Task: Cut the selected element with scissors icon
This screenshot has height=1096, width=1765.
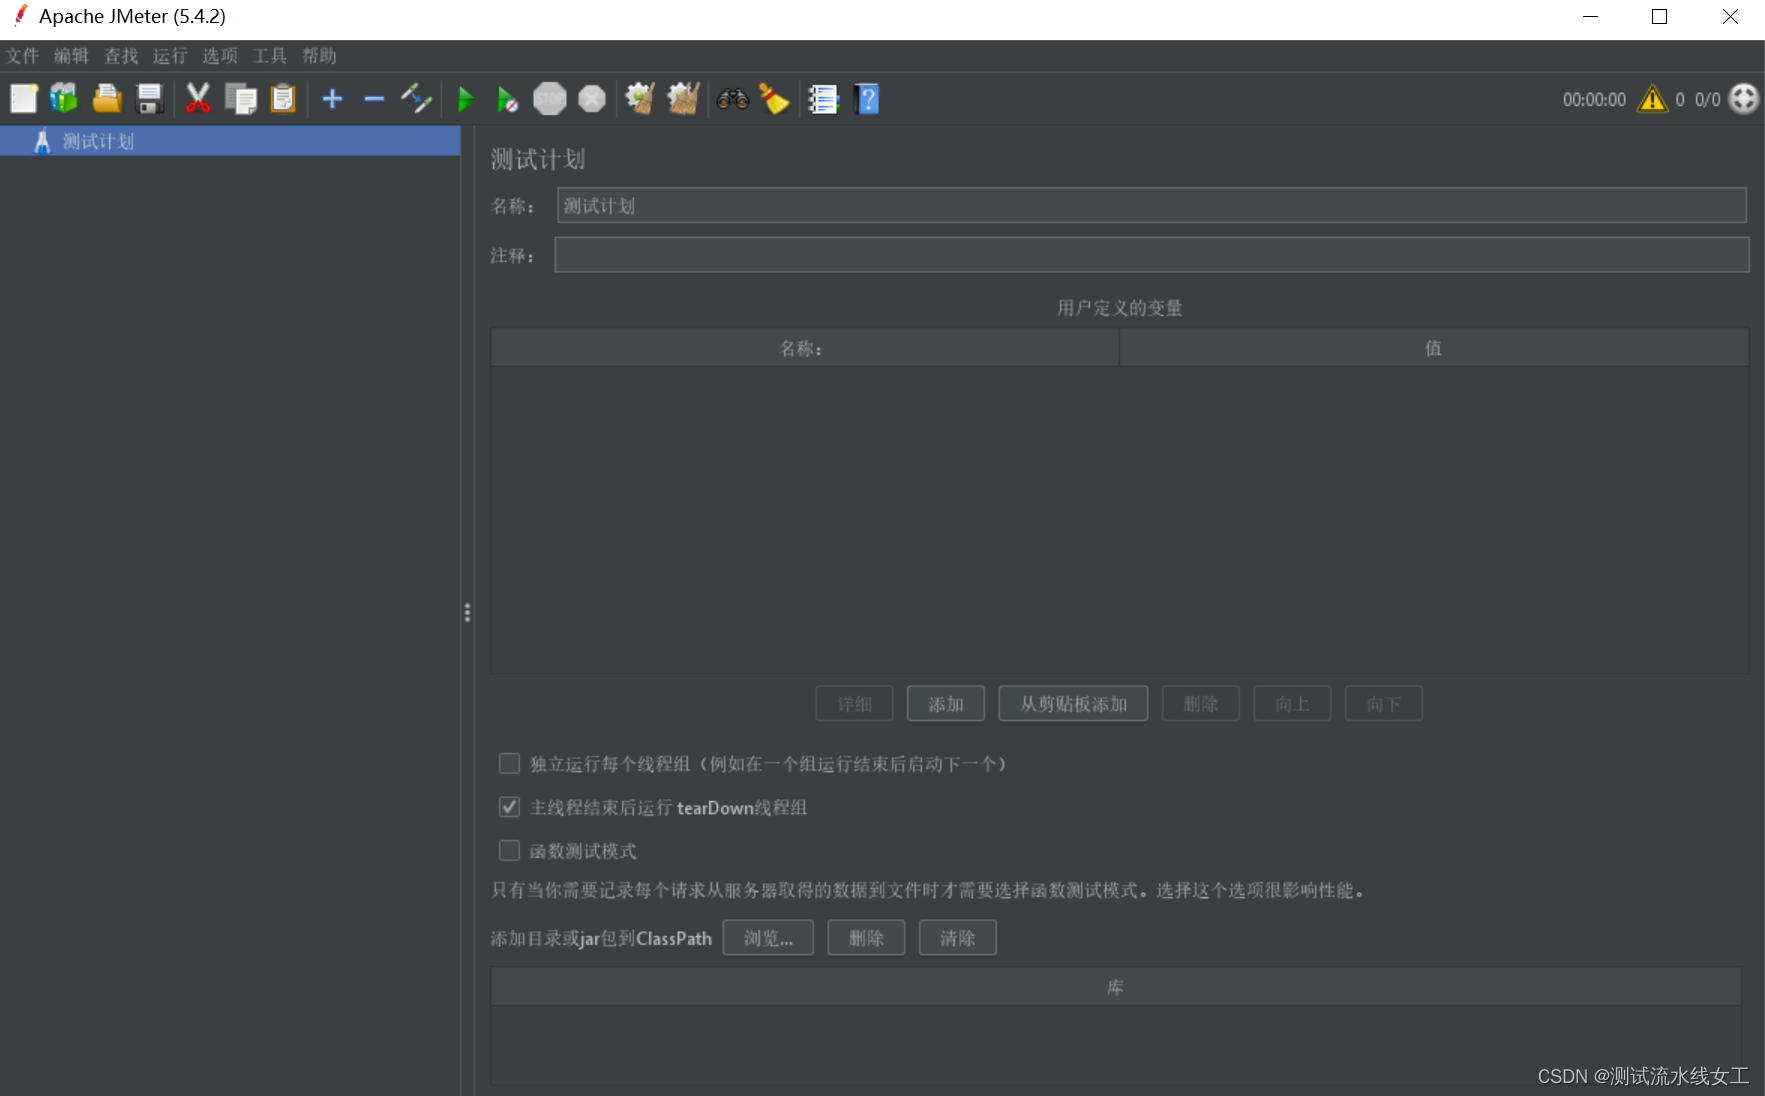Action: (x=197, y=98)
